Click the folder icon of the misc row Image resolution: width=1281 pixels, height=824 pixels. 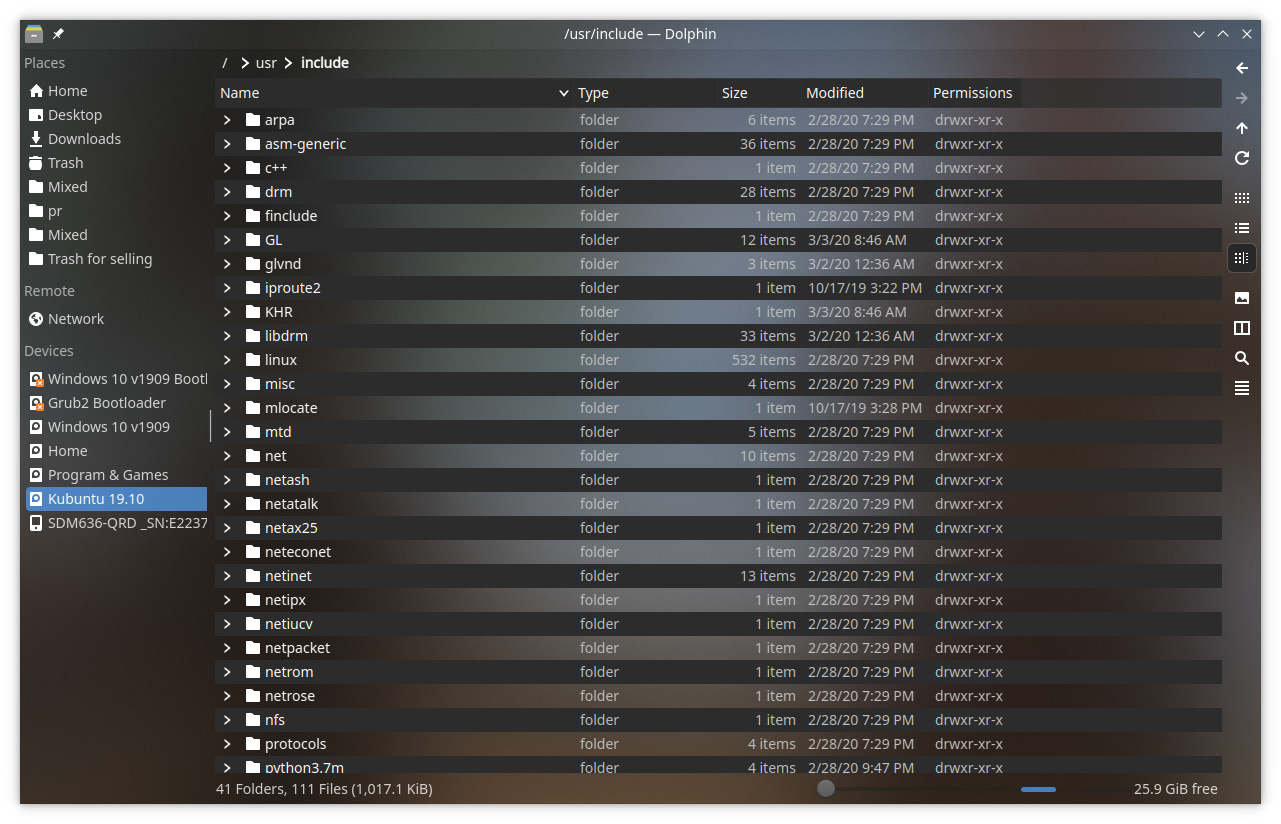point(252,384)
